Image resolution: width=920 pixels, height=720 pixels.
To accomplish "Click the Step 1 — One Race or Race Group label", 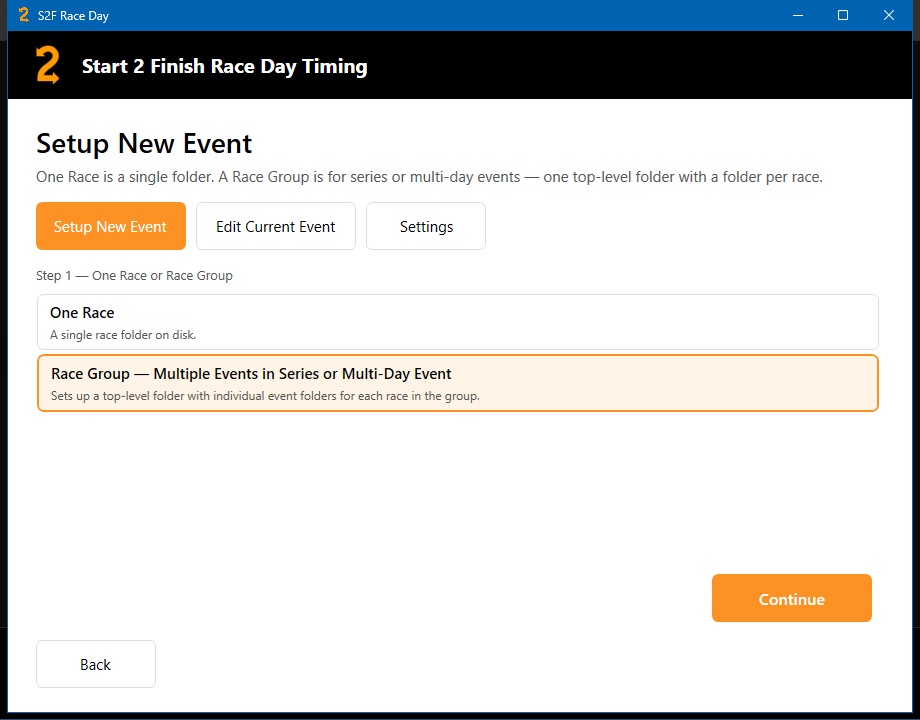I will [134, 276].
